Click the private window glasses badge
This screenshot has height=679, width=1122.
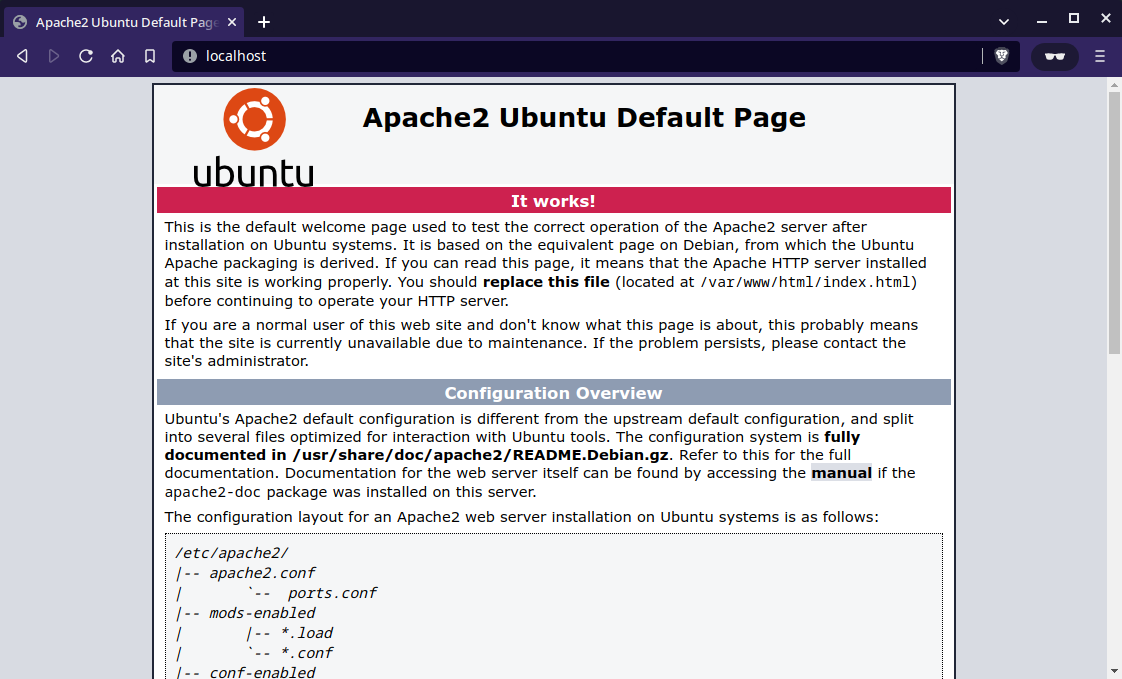[x=1054, y=56]
